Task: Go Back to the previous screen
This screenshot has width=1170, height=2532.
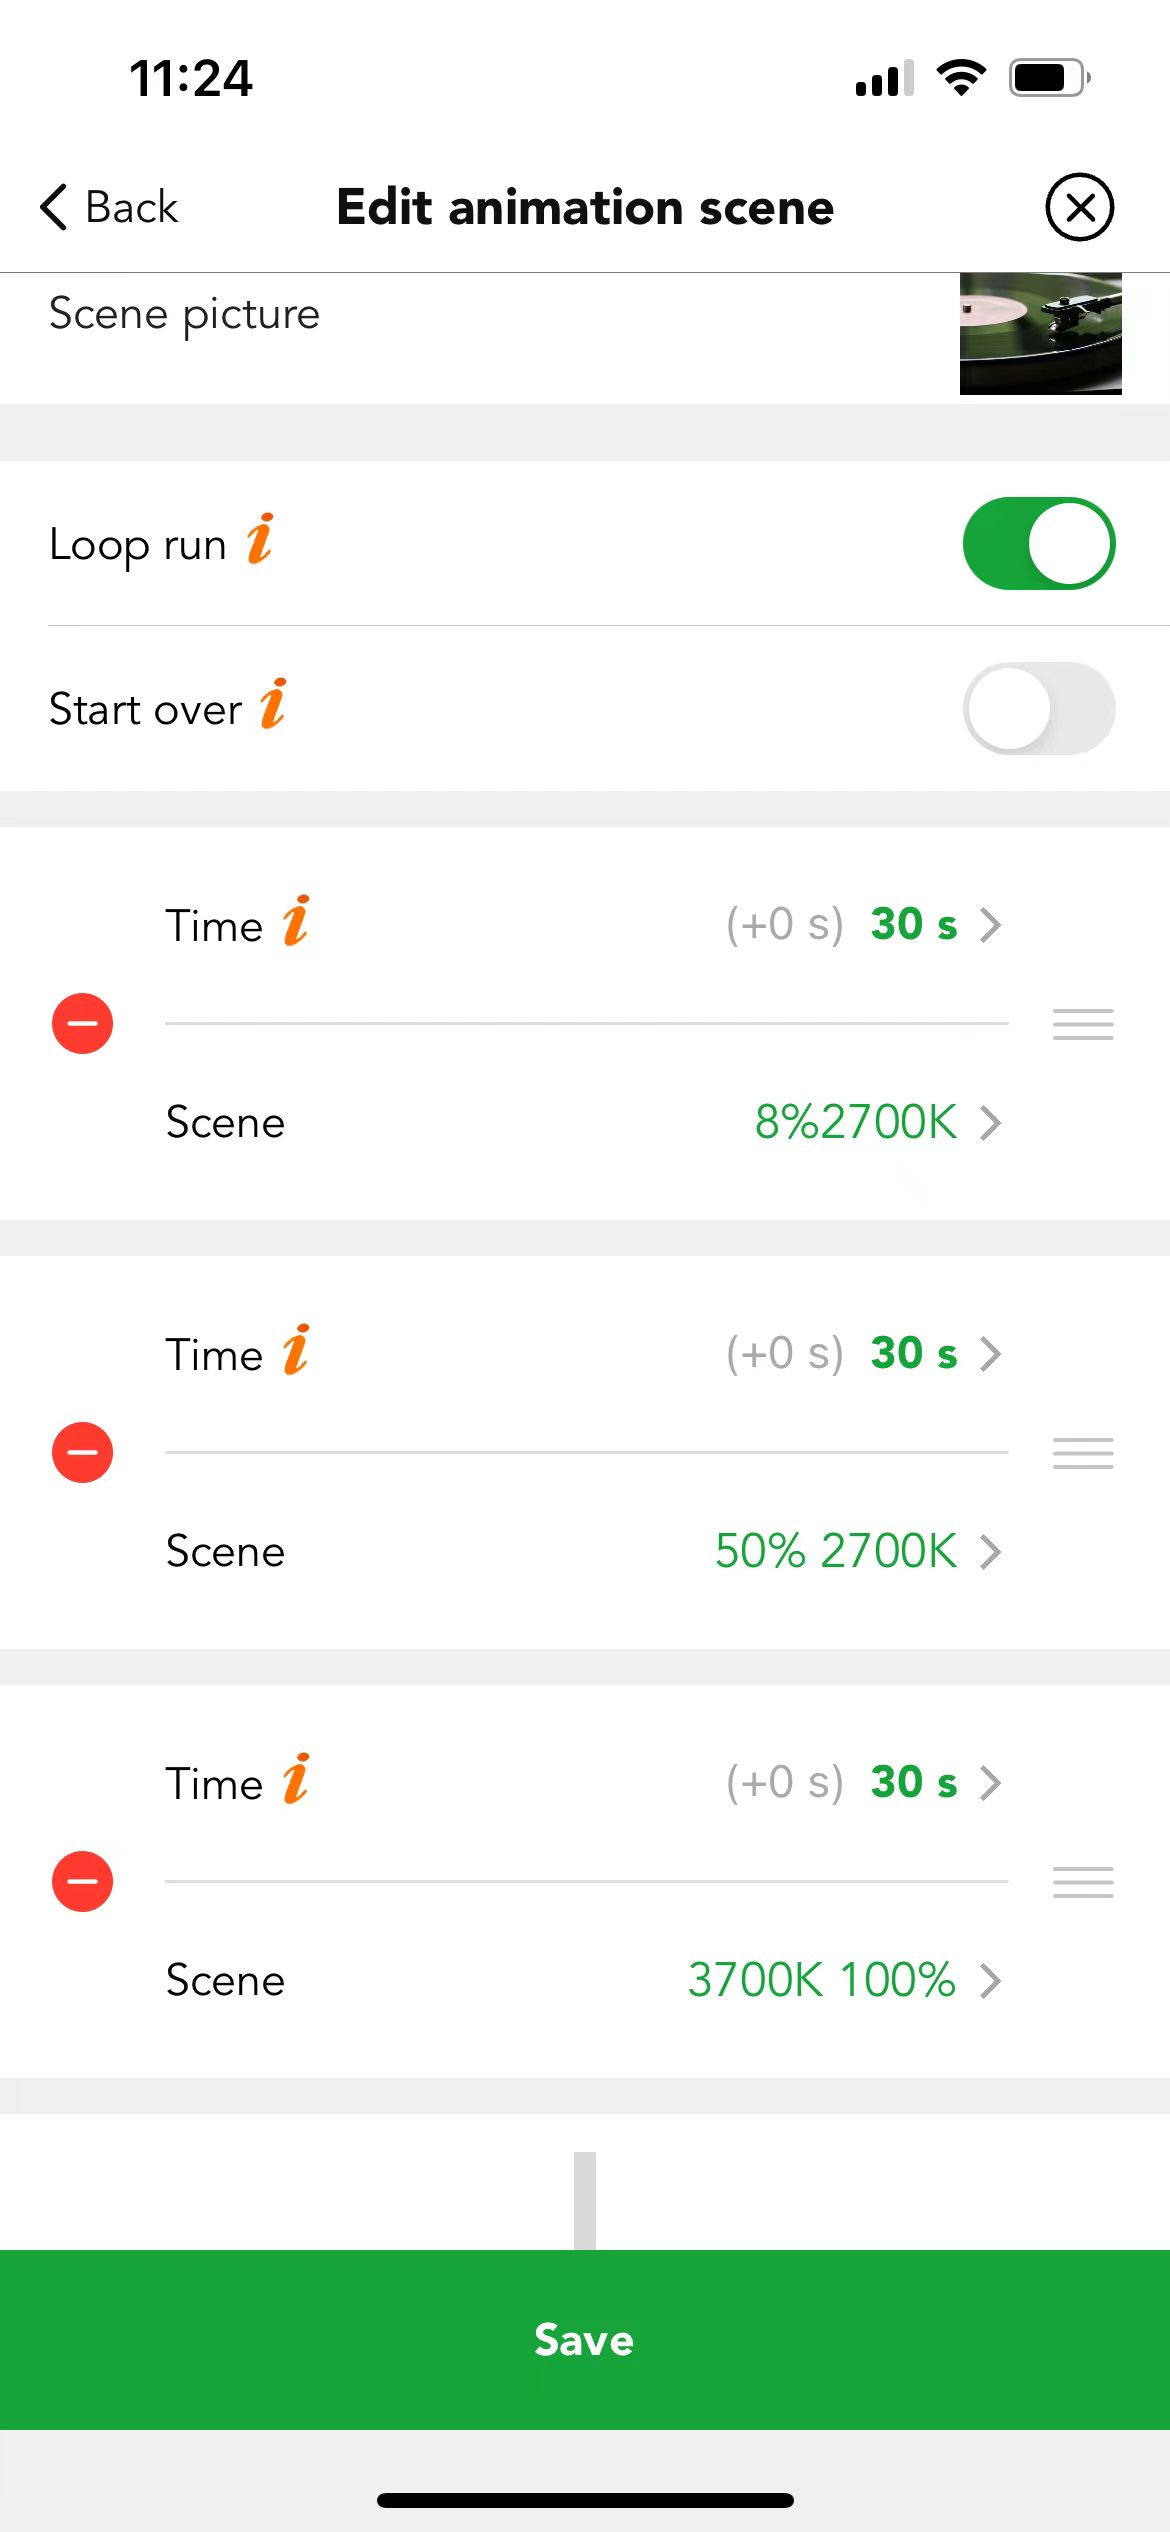Action: (x=108, y=208)
